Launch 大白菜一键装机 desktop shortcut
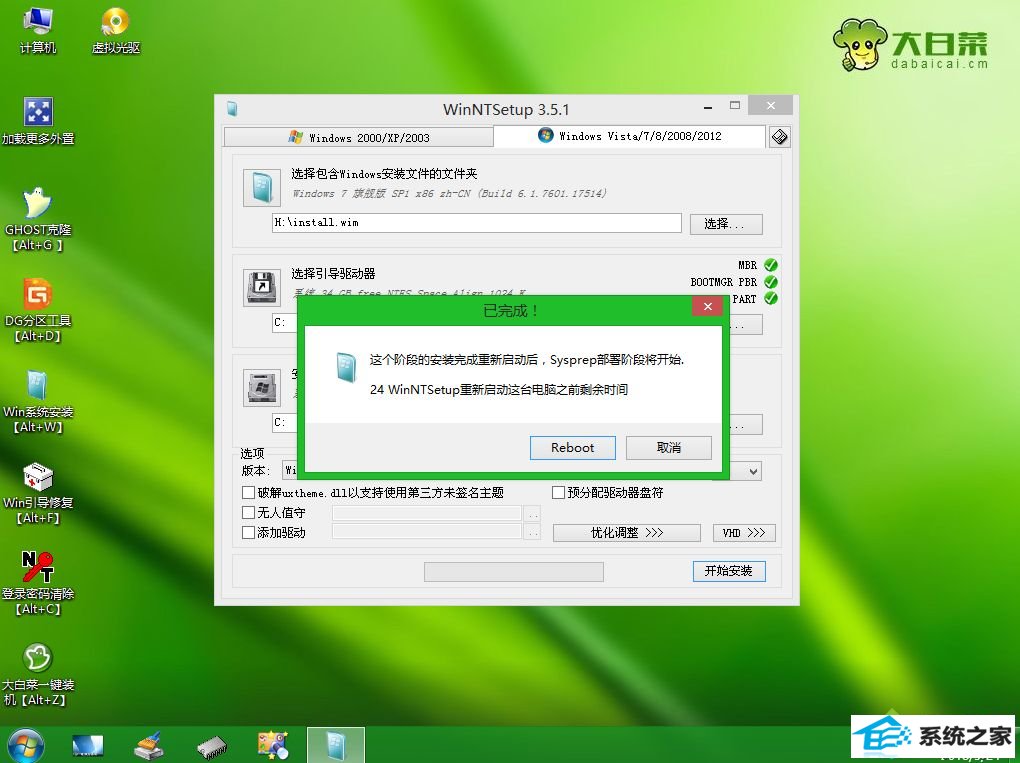The width and height of the screenshot is (1020, 763). (38, 675)
